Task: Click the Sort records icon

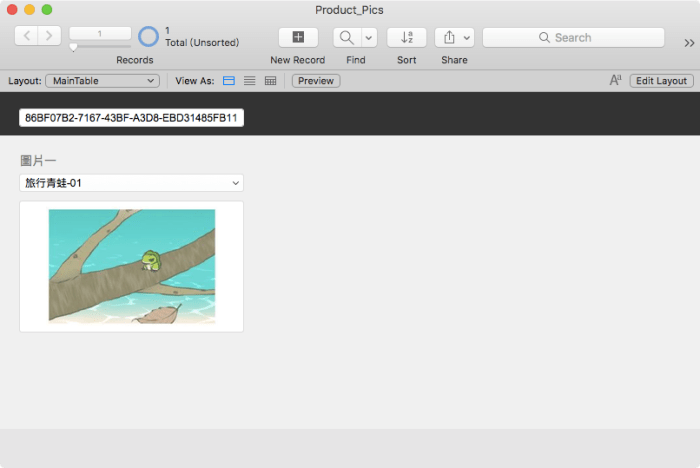Action: click(x=407, y=37)
